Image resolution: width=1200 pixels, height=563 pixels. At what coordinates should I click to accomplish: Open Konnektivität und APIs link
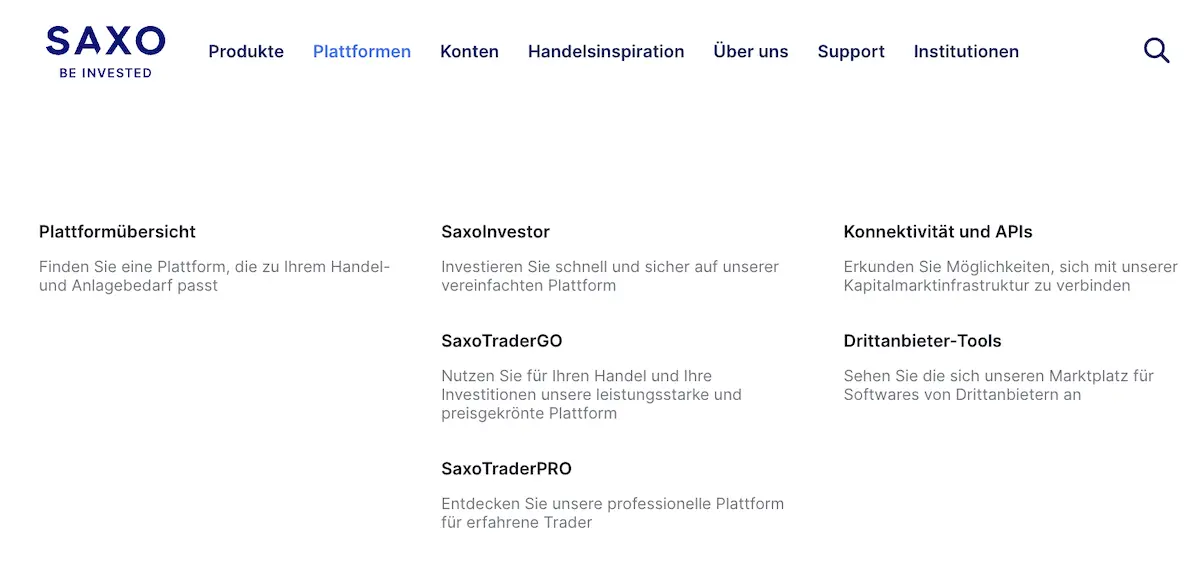tap(938, 231)
